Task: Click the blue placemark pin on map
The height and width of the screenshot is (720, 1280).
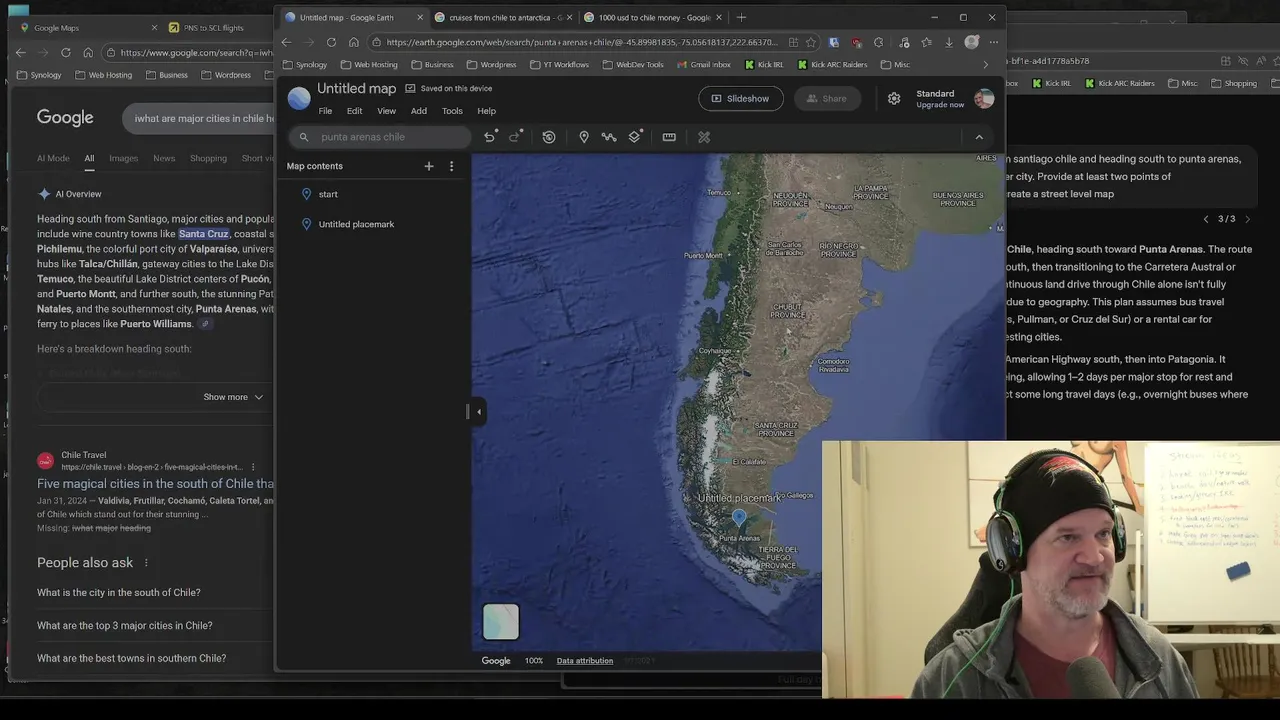Action: (739, 517)
